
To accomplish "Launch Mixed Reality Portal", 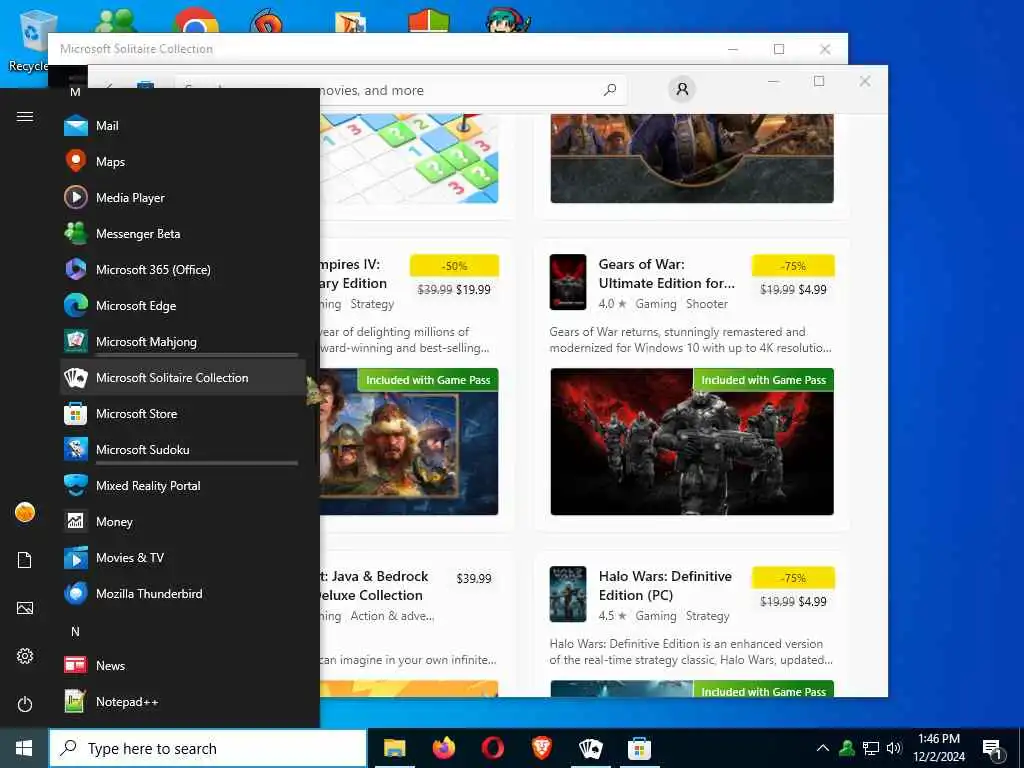I will [183, 485].
